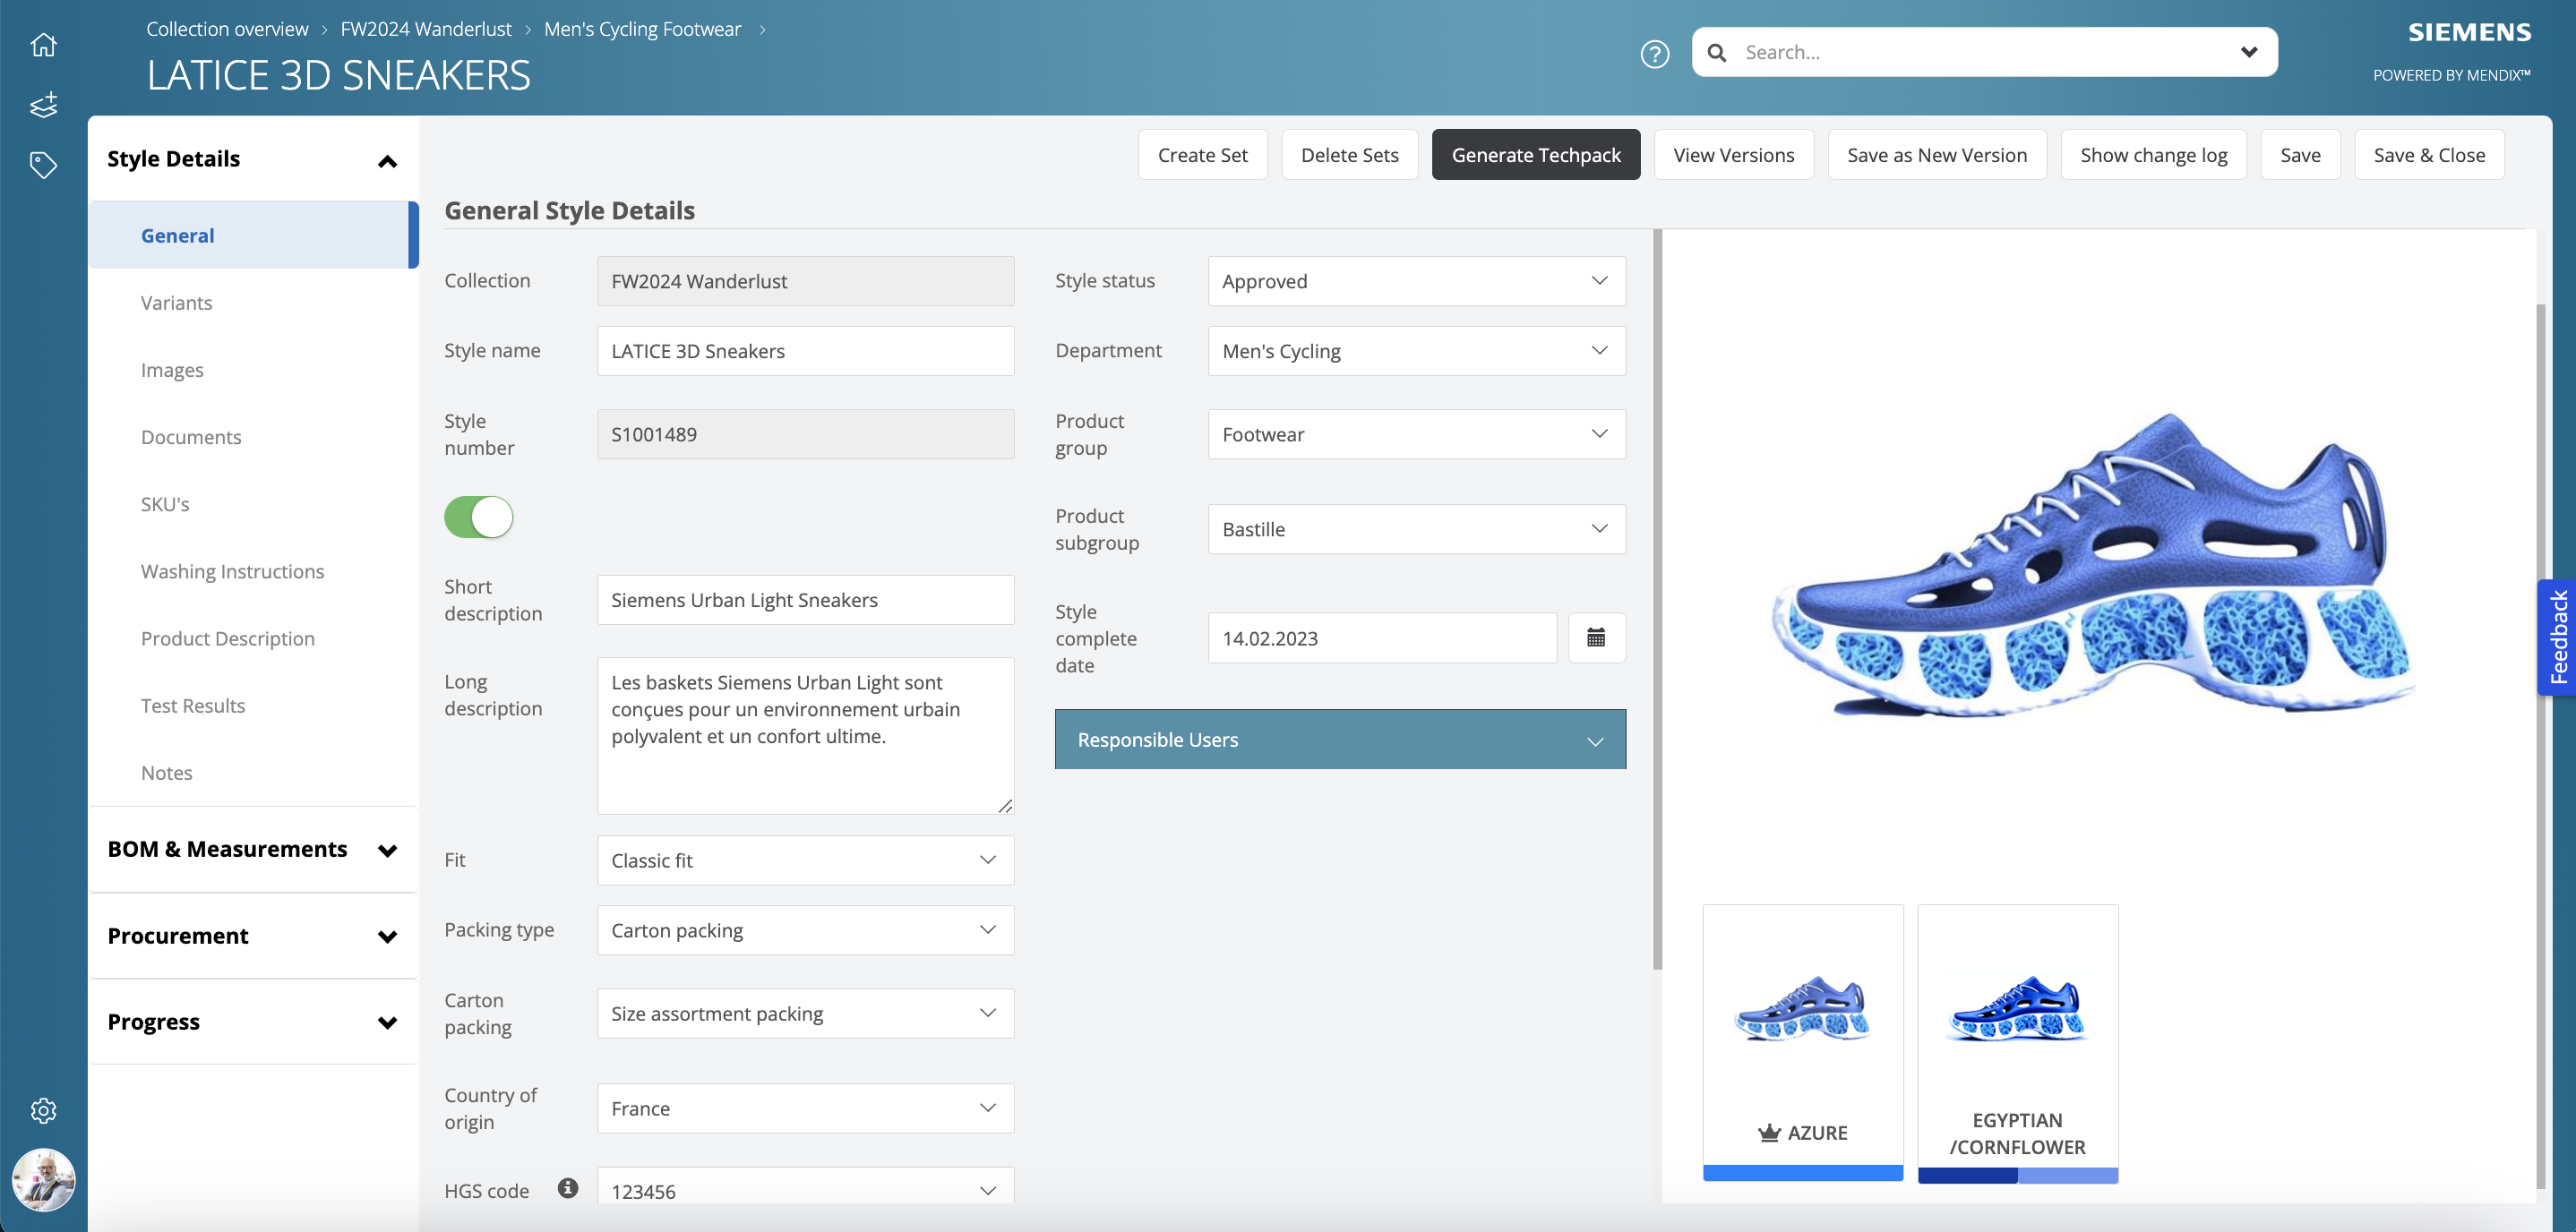This screenshot has height=1232, width=2576.
Task: Go to Men's Cycling Footwear breadcrumb
Action: point(642,29)
